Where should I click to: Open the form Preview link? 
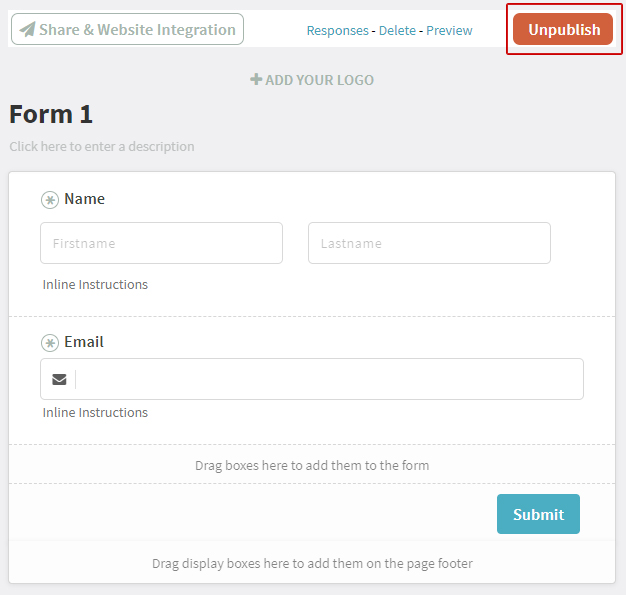449,30
